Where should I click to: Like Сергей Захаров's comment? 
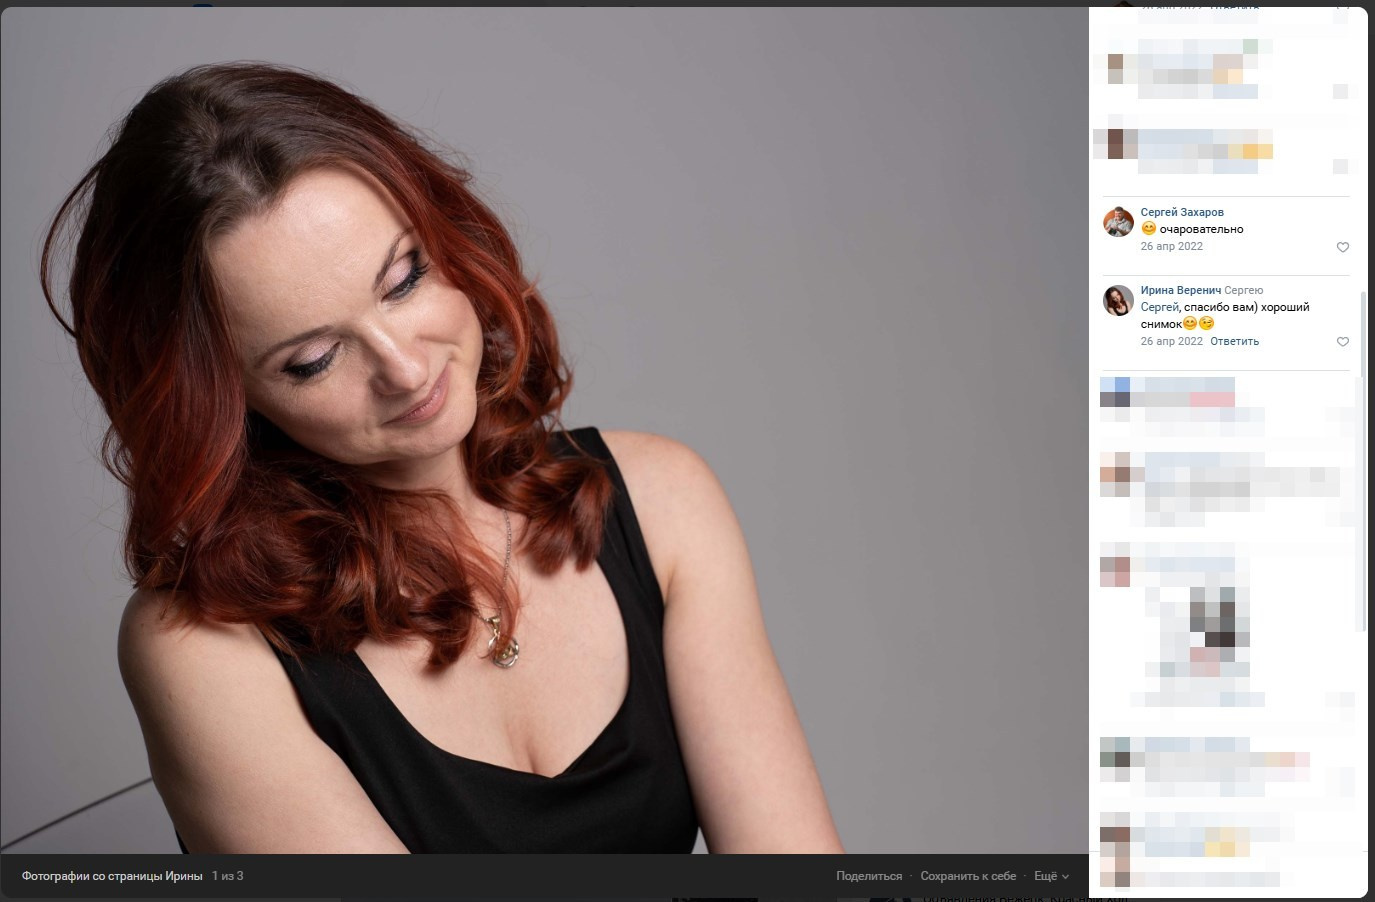[x=1343, y=247]
